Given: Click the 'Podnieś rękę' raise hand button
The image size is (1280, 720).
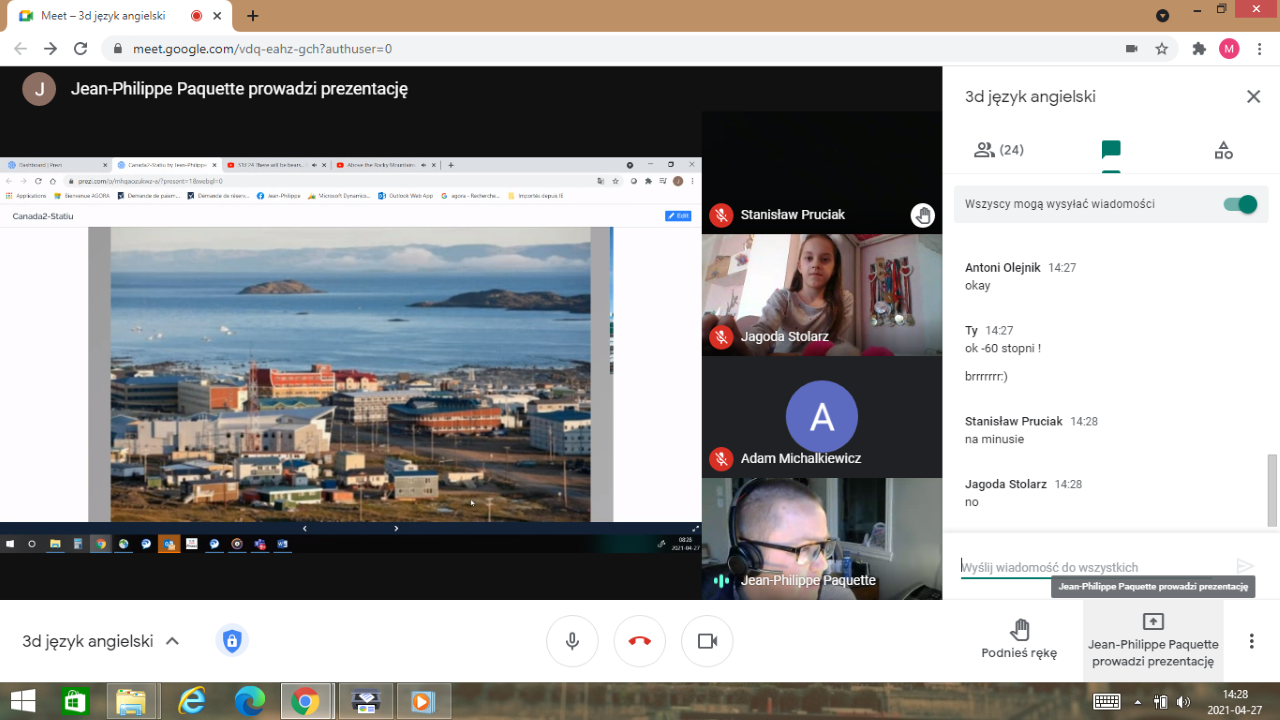Looking at the screenshot, I should click(x=1019, y=640).
